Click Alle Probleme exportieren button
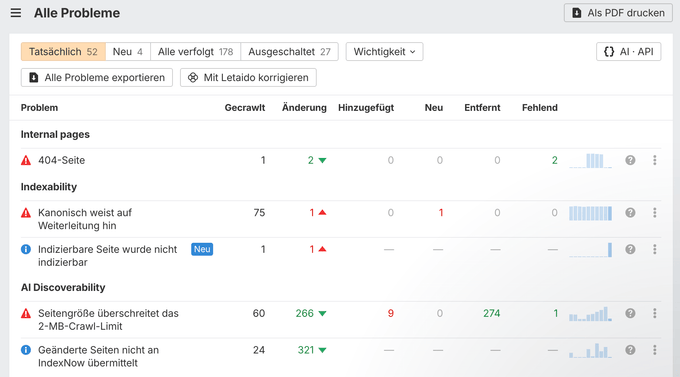The image size is (680, 377). 97,78
